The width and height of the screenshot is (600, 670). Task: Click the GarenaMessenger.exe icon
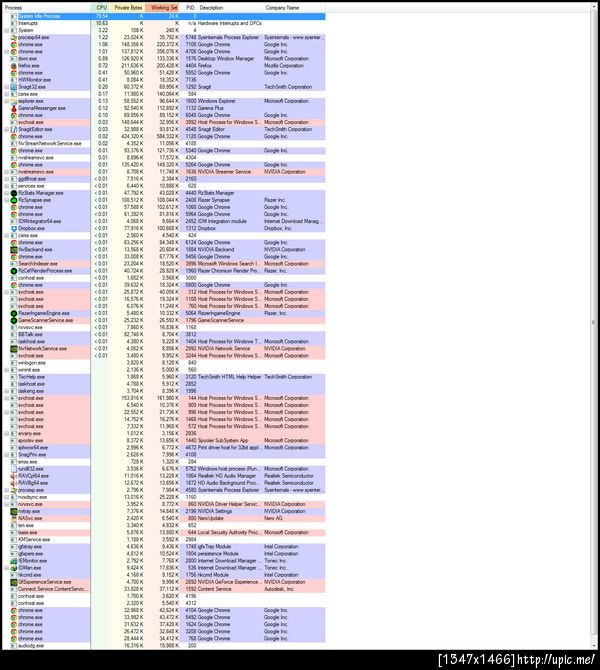tap(14, 108)
